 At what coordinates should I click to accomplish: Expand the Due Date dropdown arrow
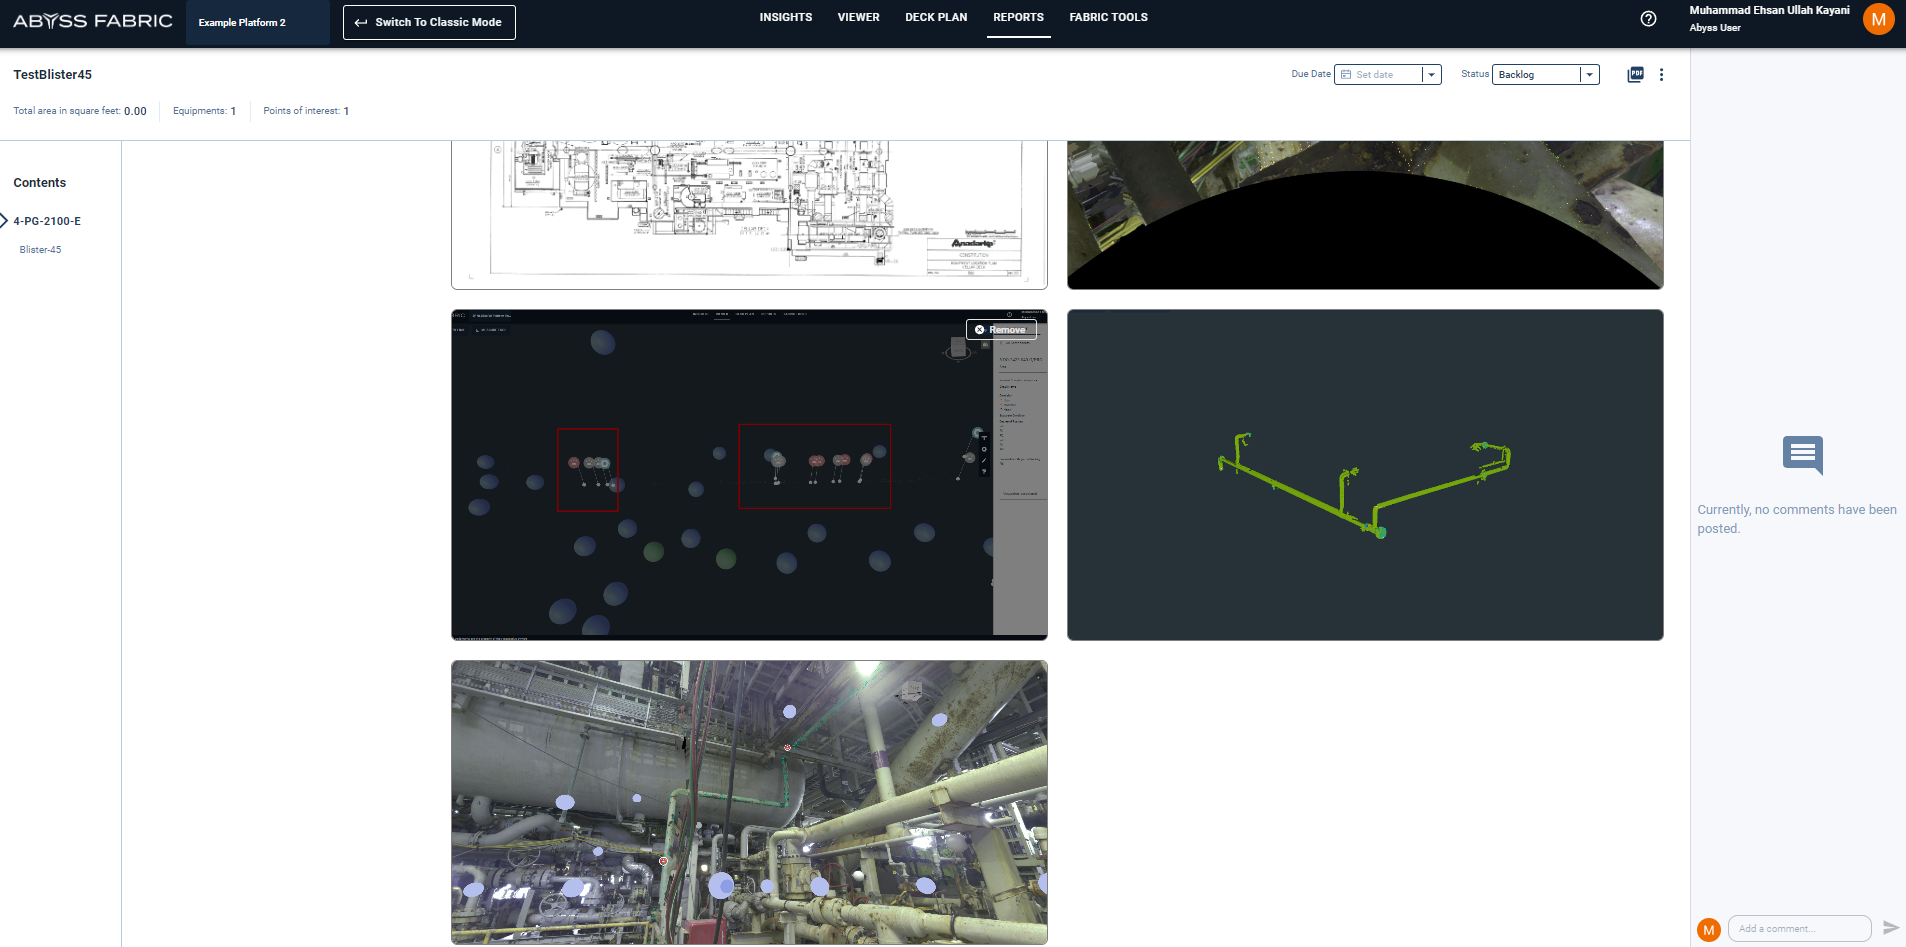(1431, 75)
